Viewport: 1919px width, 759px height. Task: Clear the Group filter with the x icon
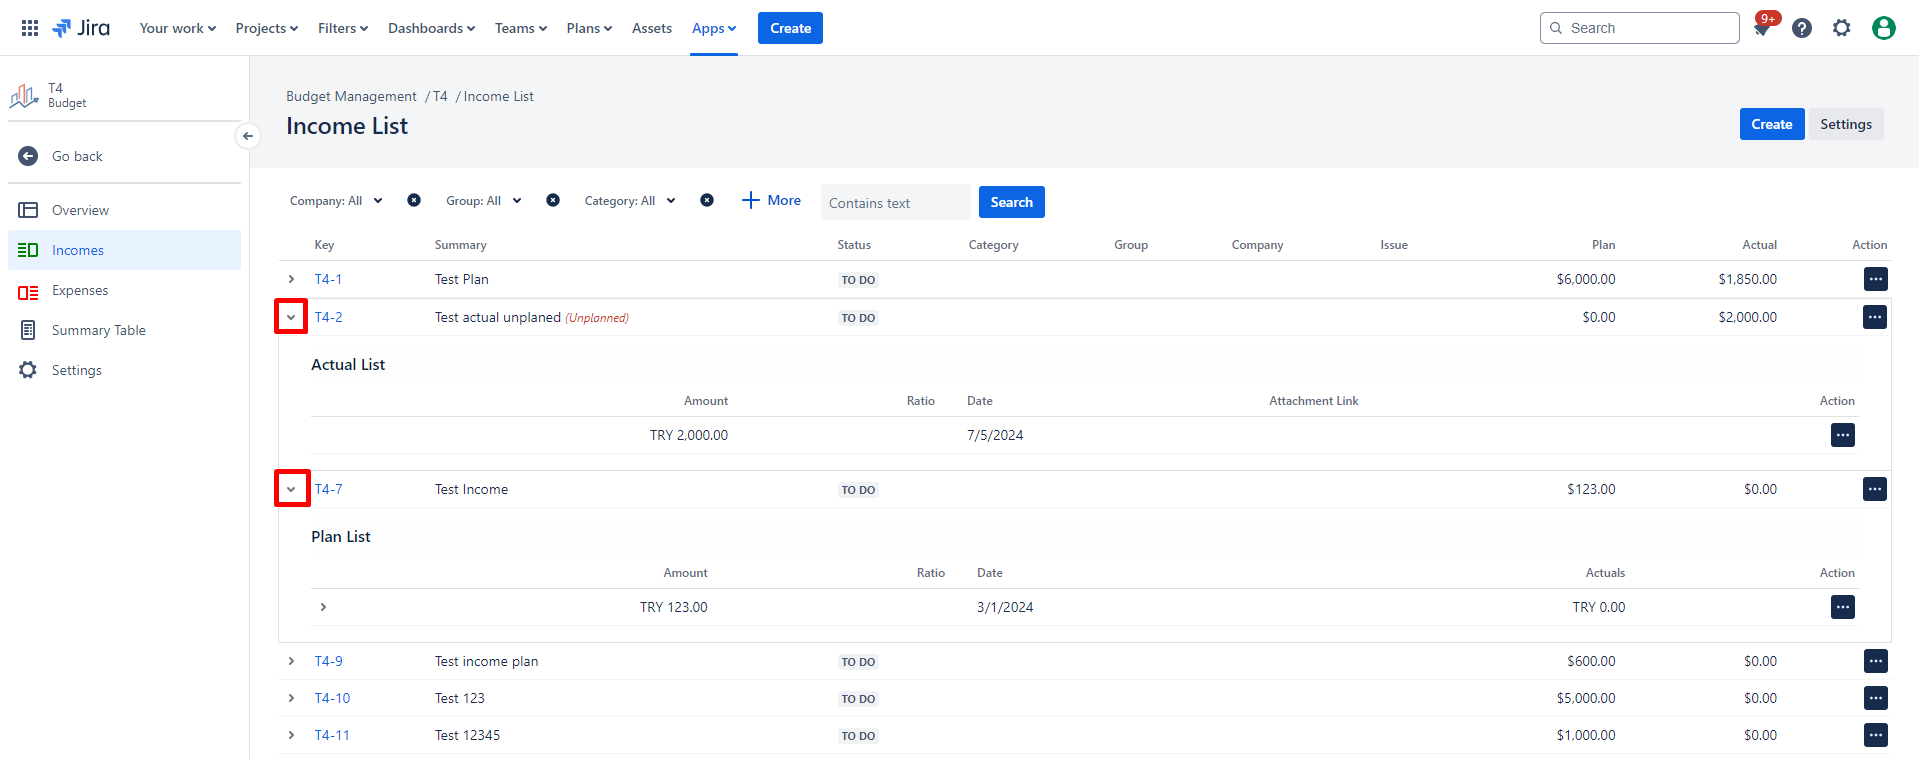(x=553, y=200)
